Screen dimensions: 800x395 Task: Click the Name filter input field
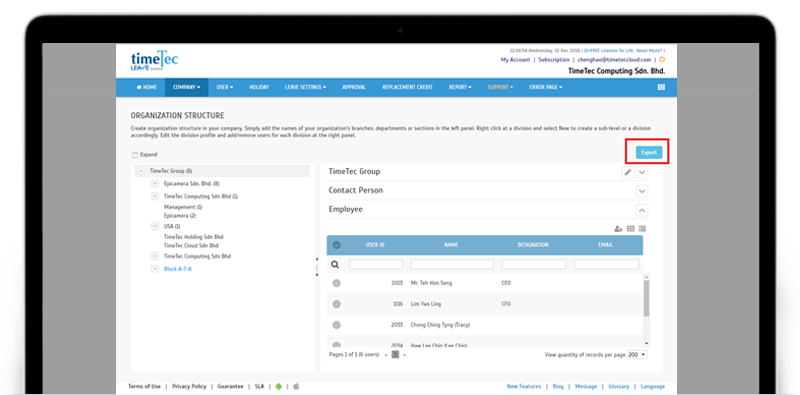[x=452, y=264]
